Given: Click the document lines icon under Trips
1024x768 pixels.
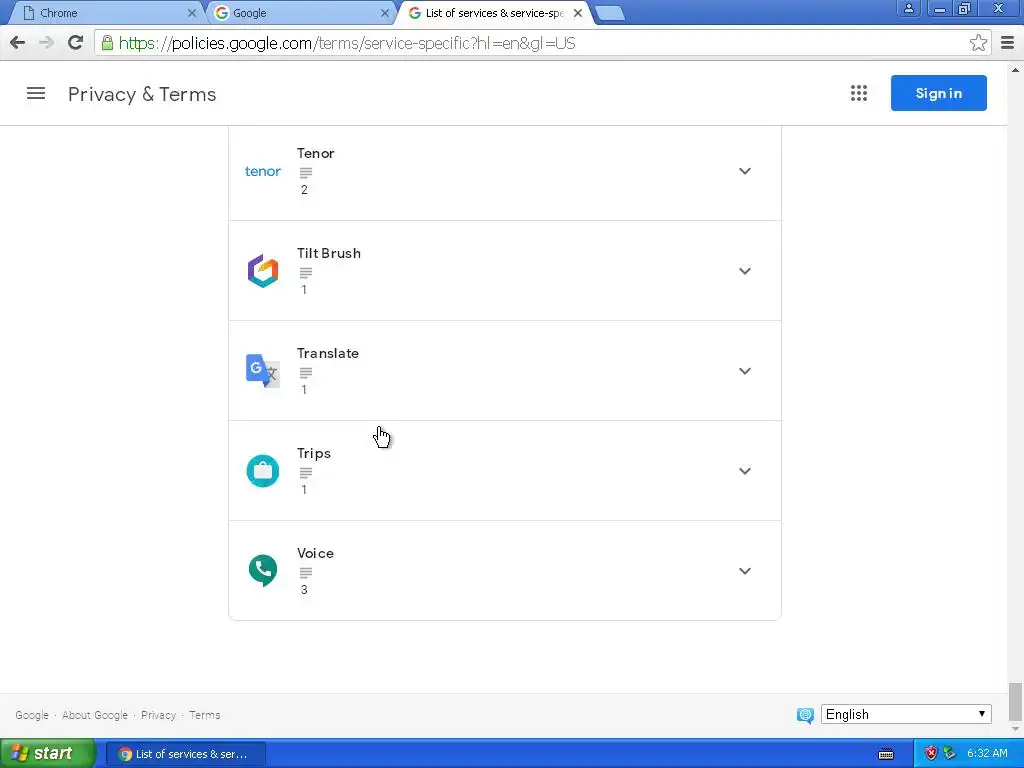Looking at the screenshot, I should pyautogui.click(x=306, y=472).
